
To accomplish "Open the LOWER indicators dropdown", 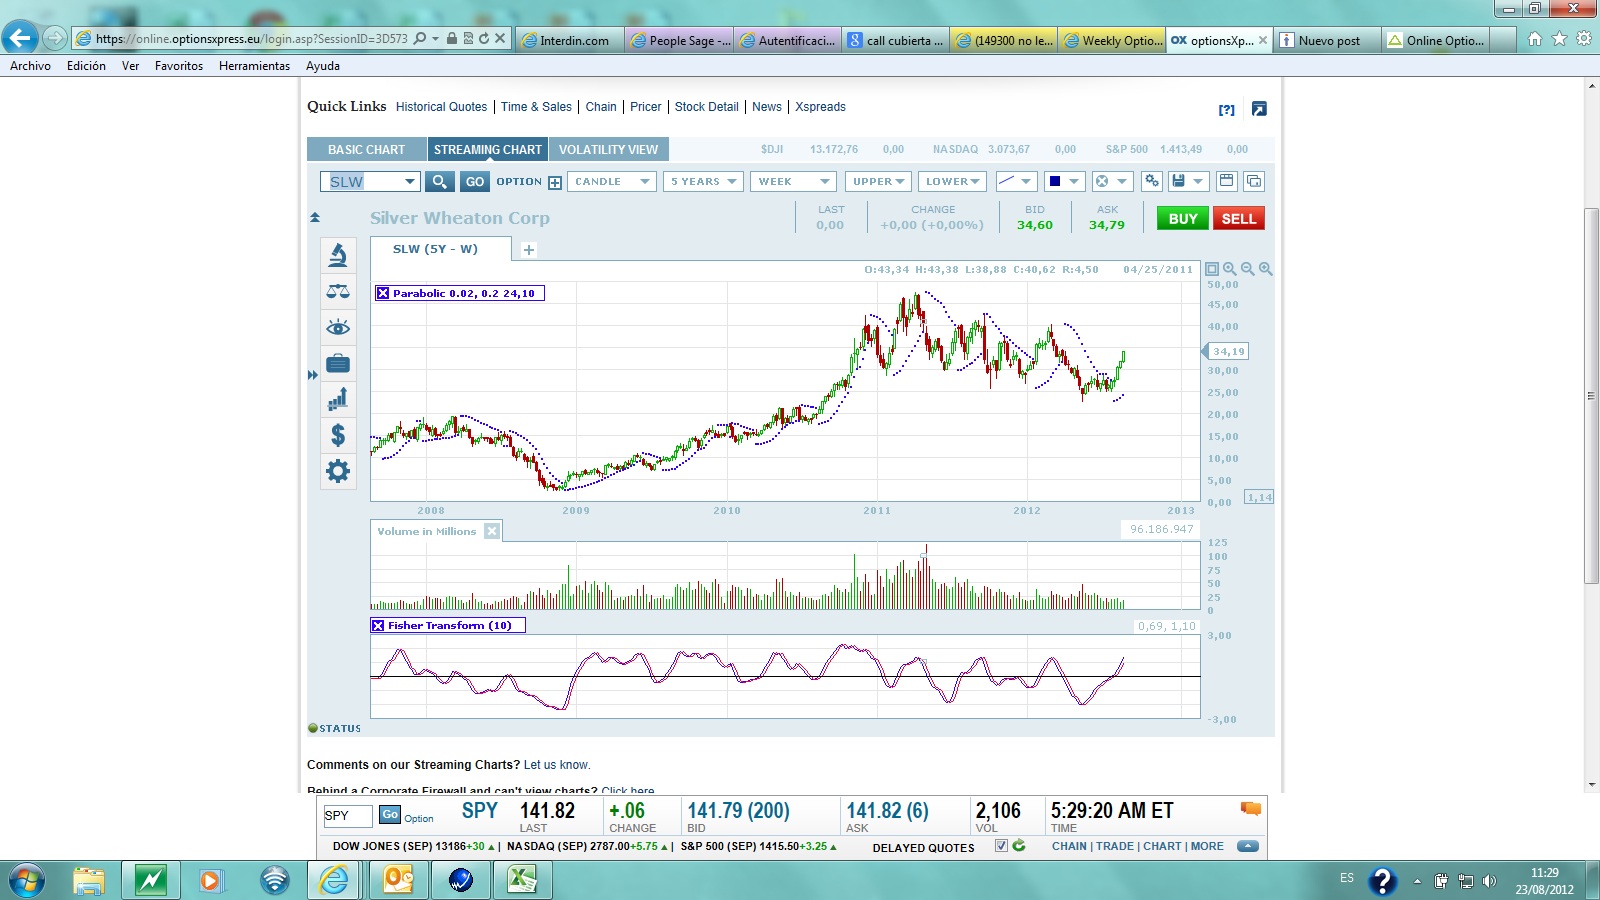I will 951,181.
